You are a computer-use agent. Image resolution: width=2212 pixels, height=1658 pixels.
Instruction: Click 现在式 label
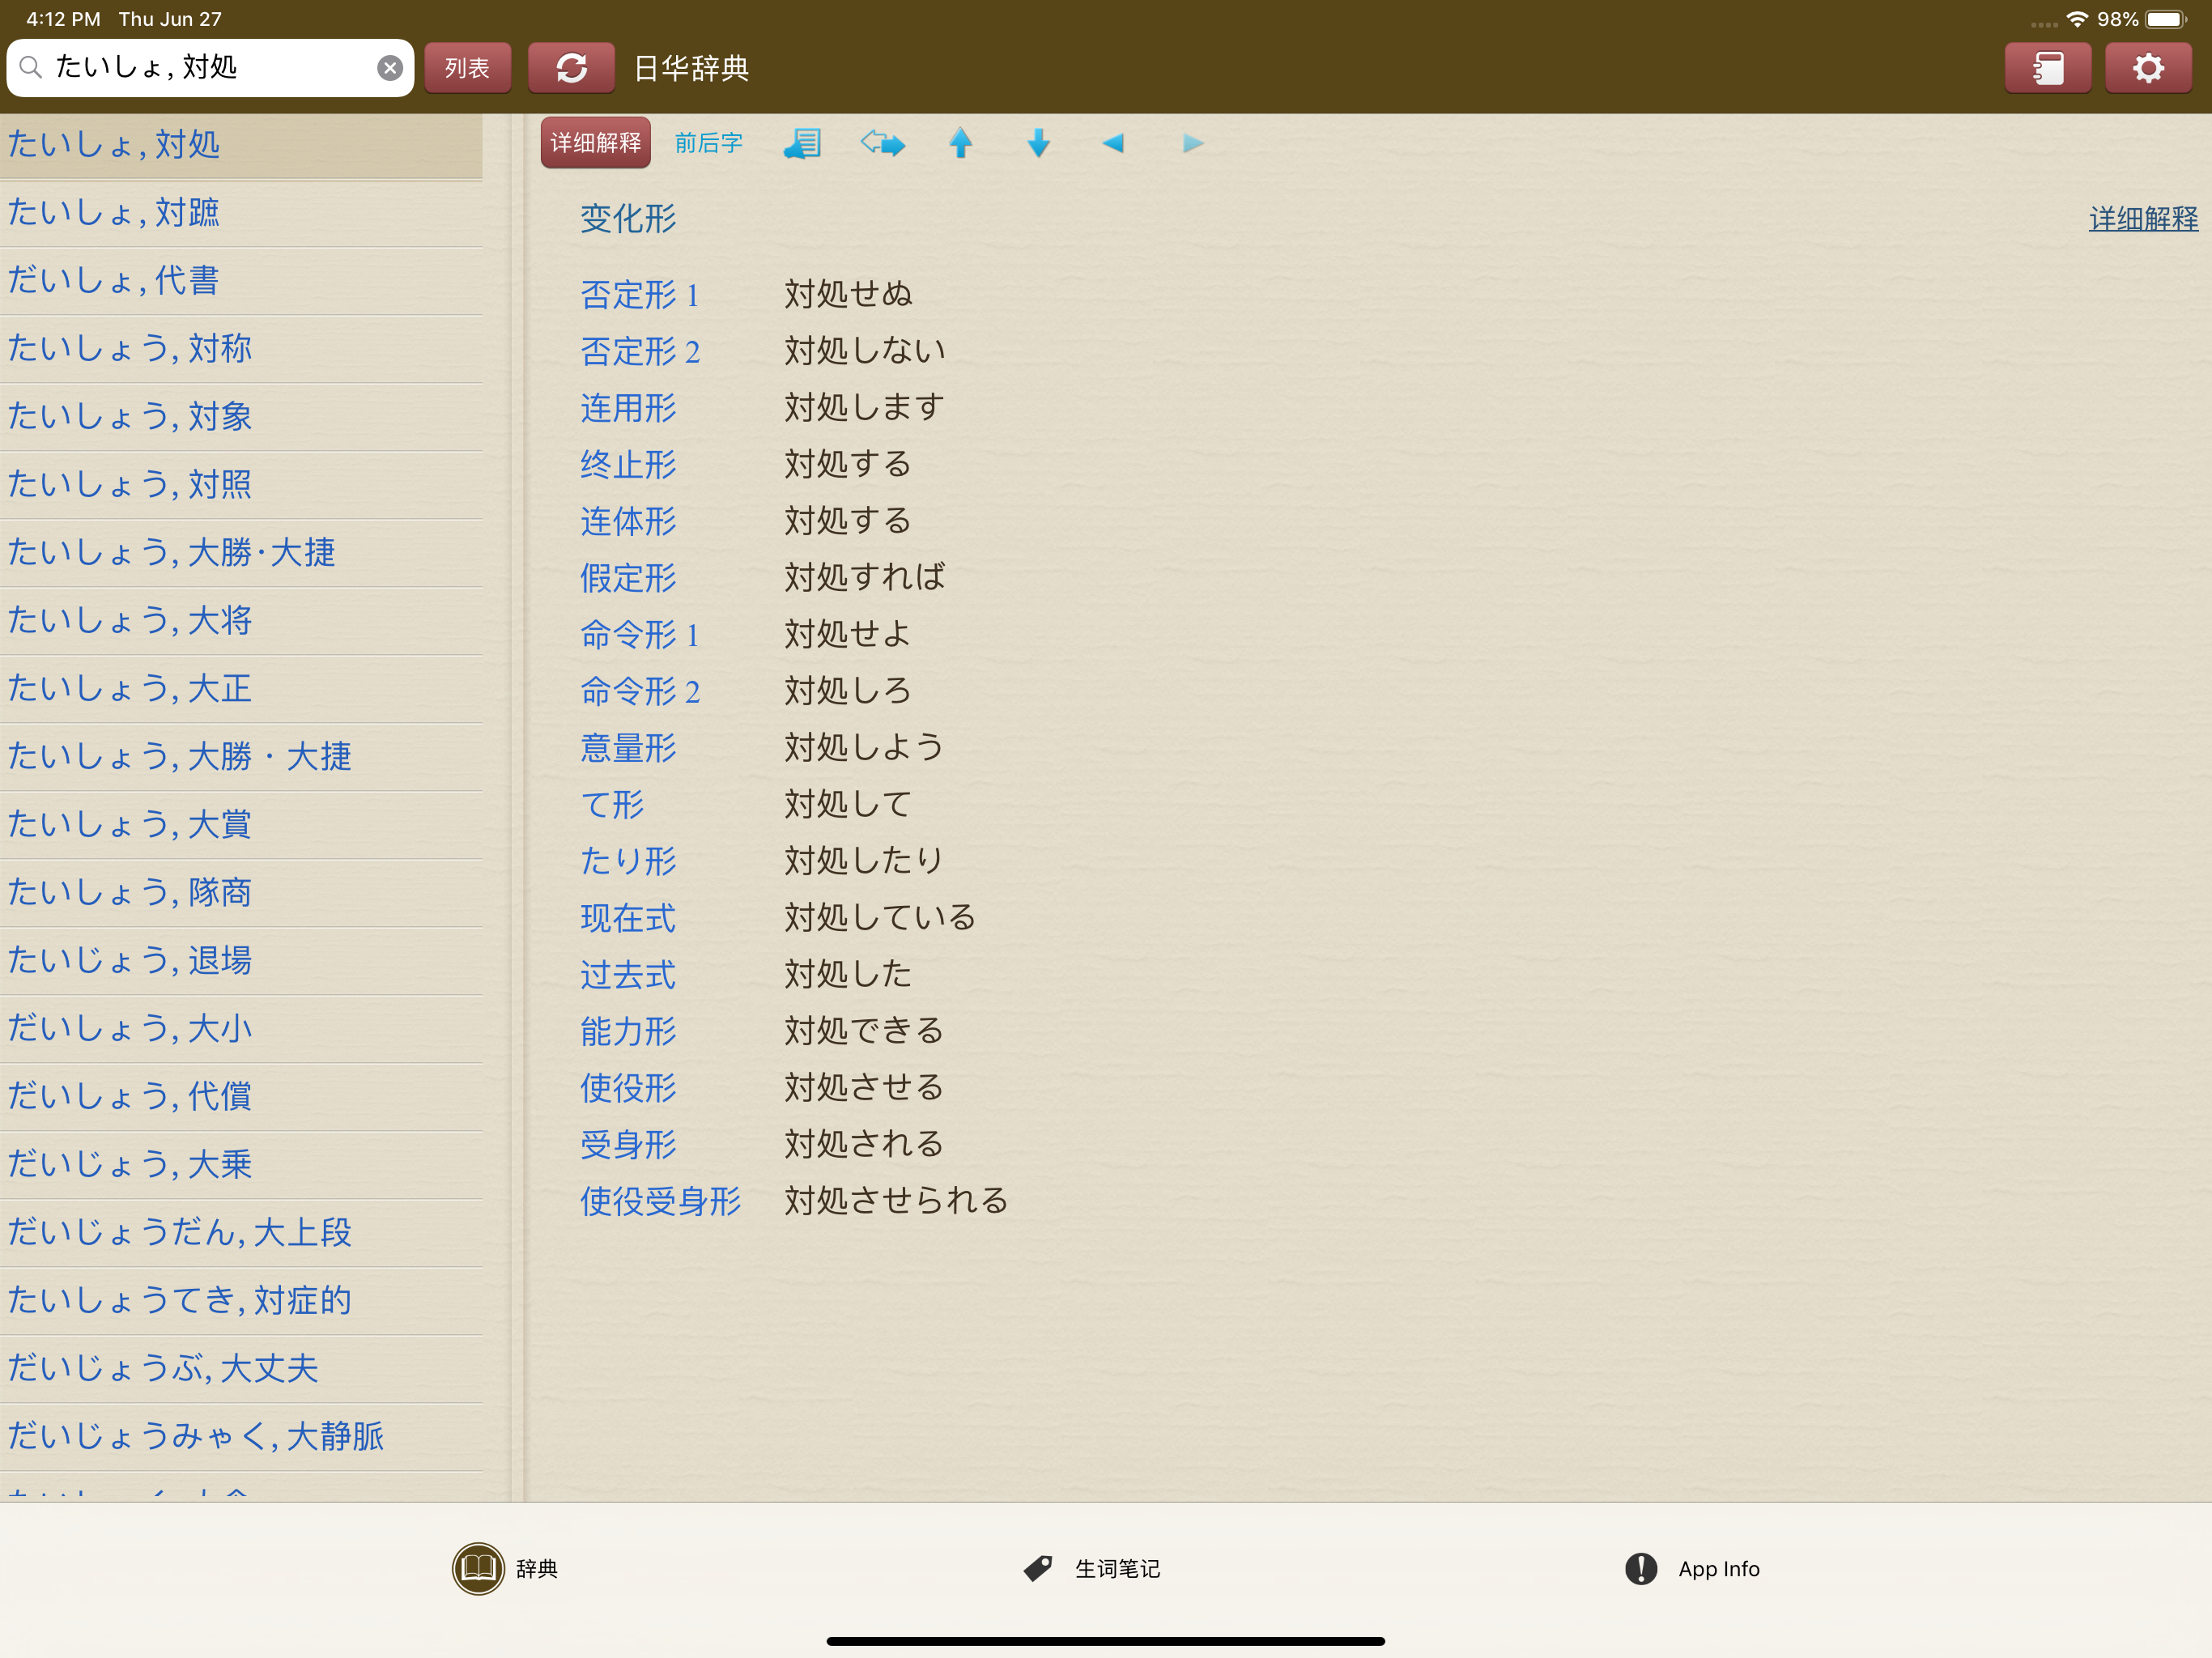[x=628, y=918]
